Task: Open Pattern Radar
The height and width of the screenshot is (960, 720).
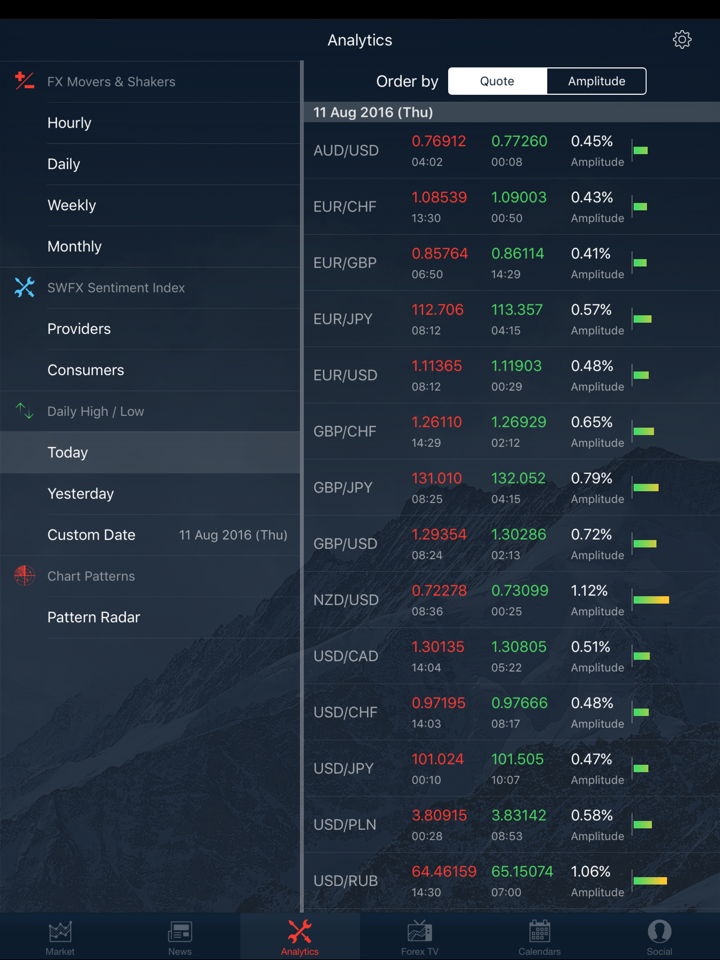Action: pos(94,617)
